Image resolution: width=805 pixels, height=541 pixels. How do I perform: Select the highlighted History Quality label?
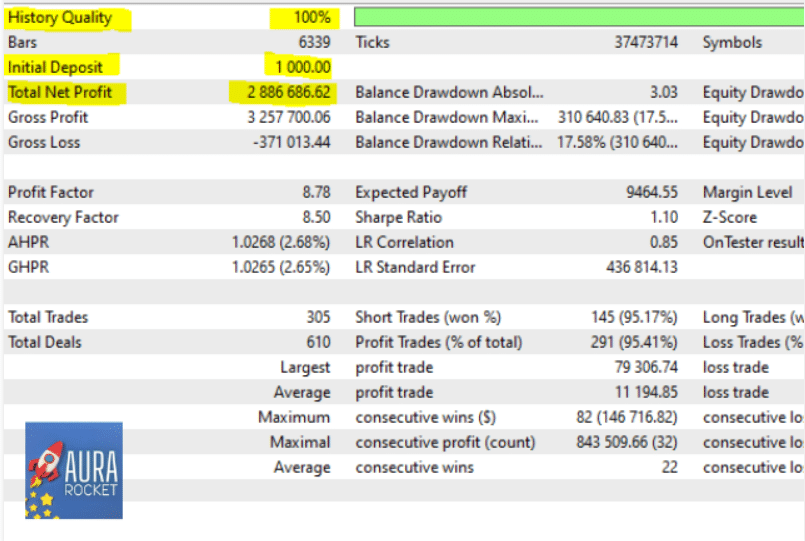60,18
